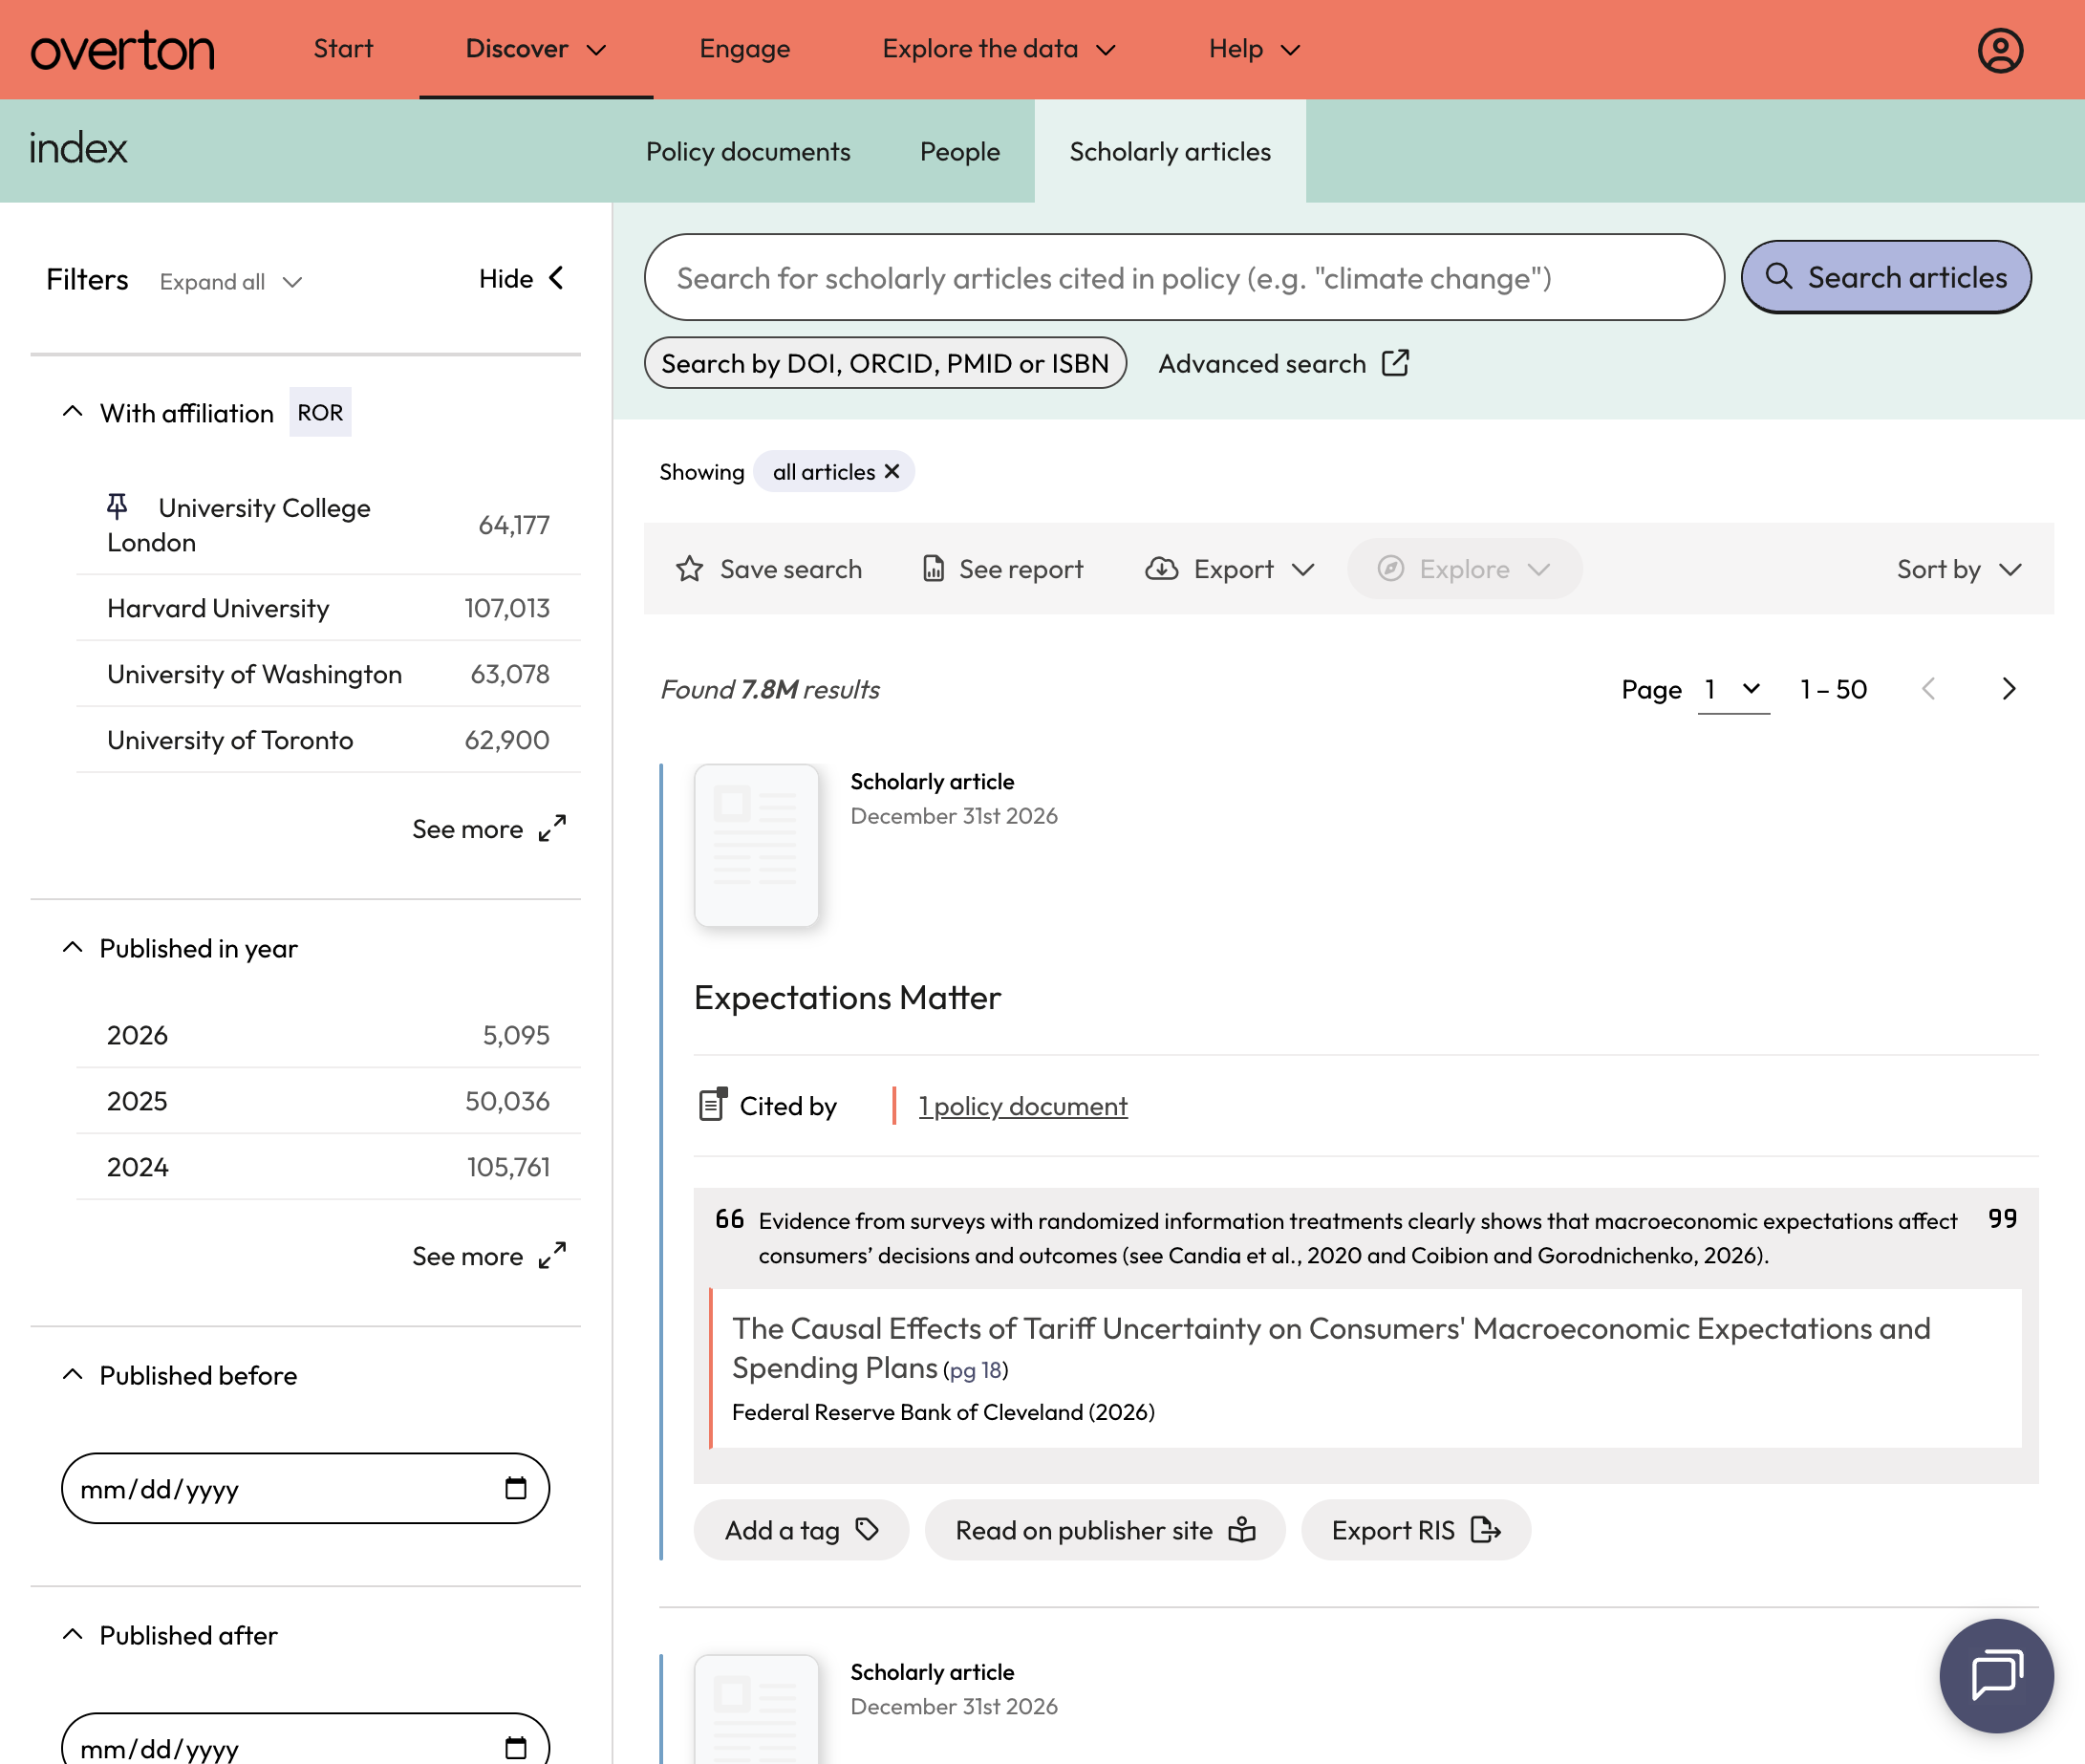Click the Expectations Matter article thumbnail
This screenshot has width=2085, height=1764.
point(756,845)
